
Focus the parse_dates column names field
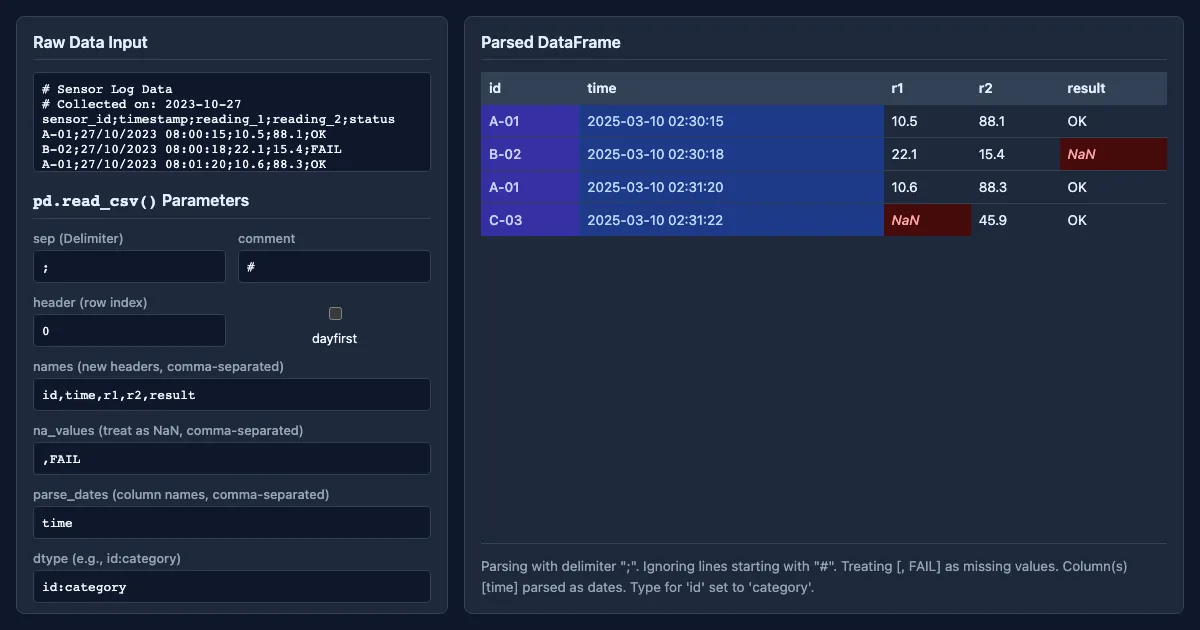(x=232, y=523)
